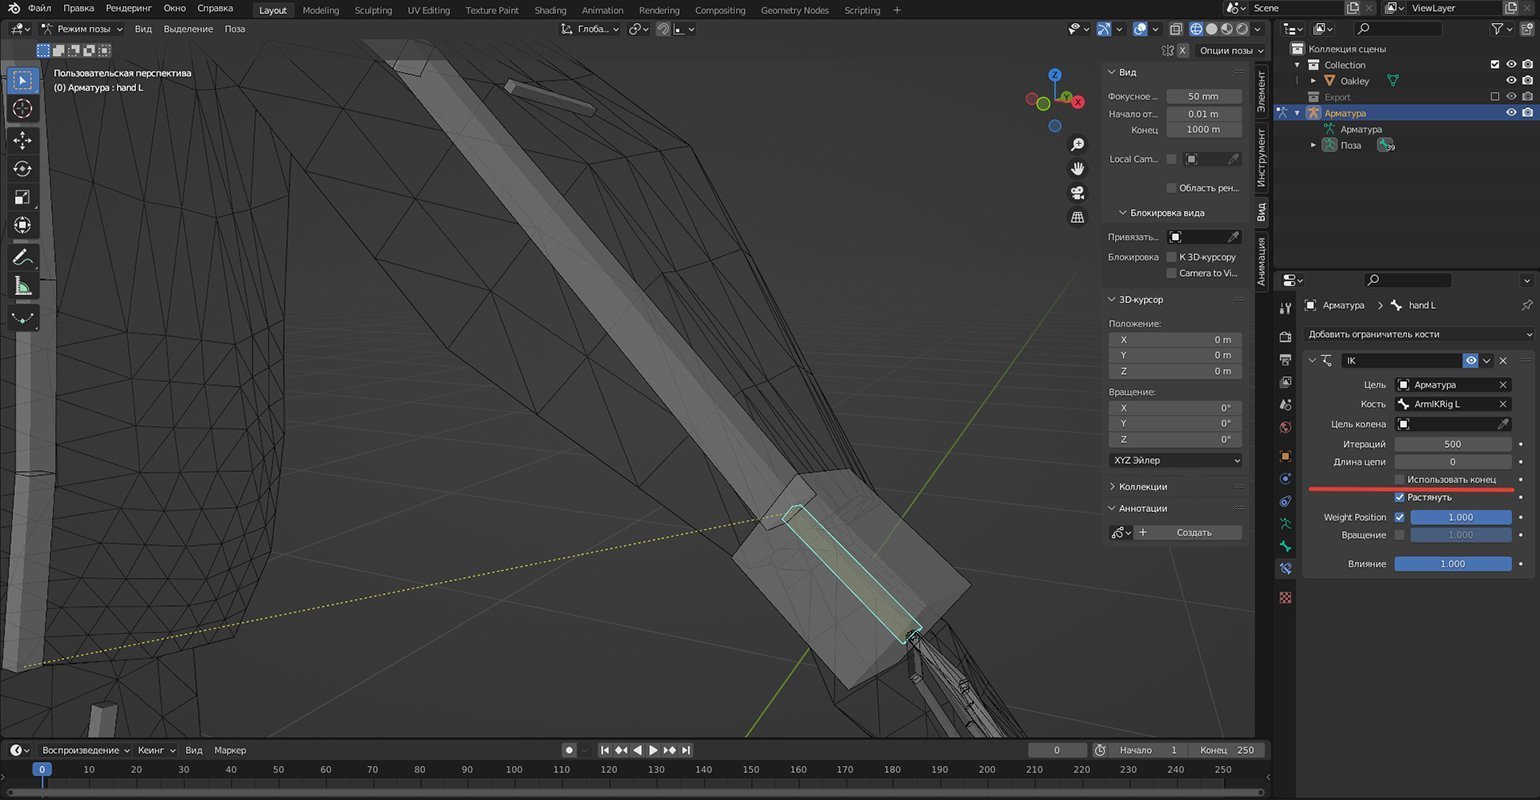Screen dimensions: 1540x800
Task: Enable 'Использовать конец' checkbox
Action: [1399, 480]
